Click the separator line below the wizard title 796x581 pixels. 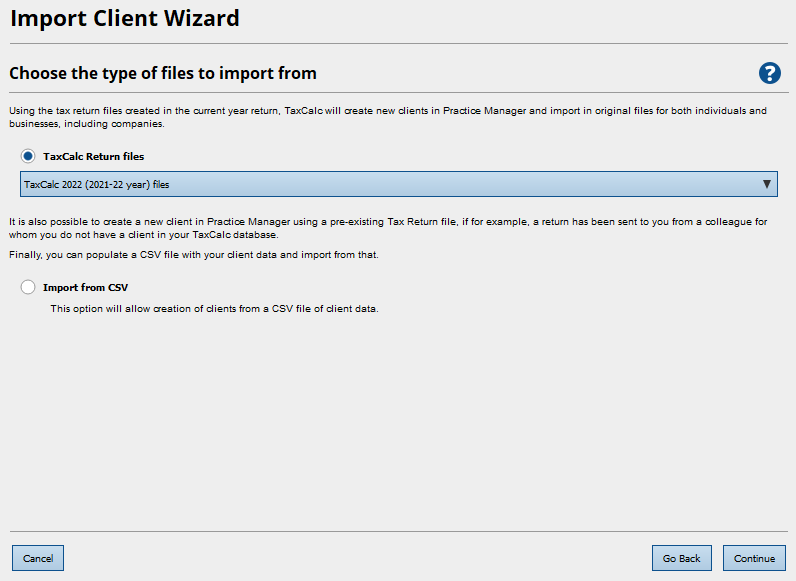[398, 43]
